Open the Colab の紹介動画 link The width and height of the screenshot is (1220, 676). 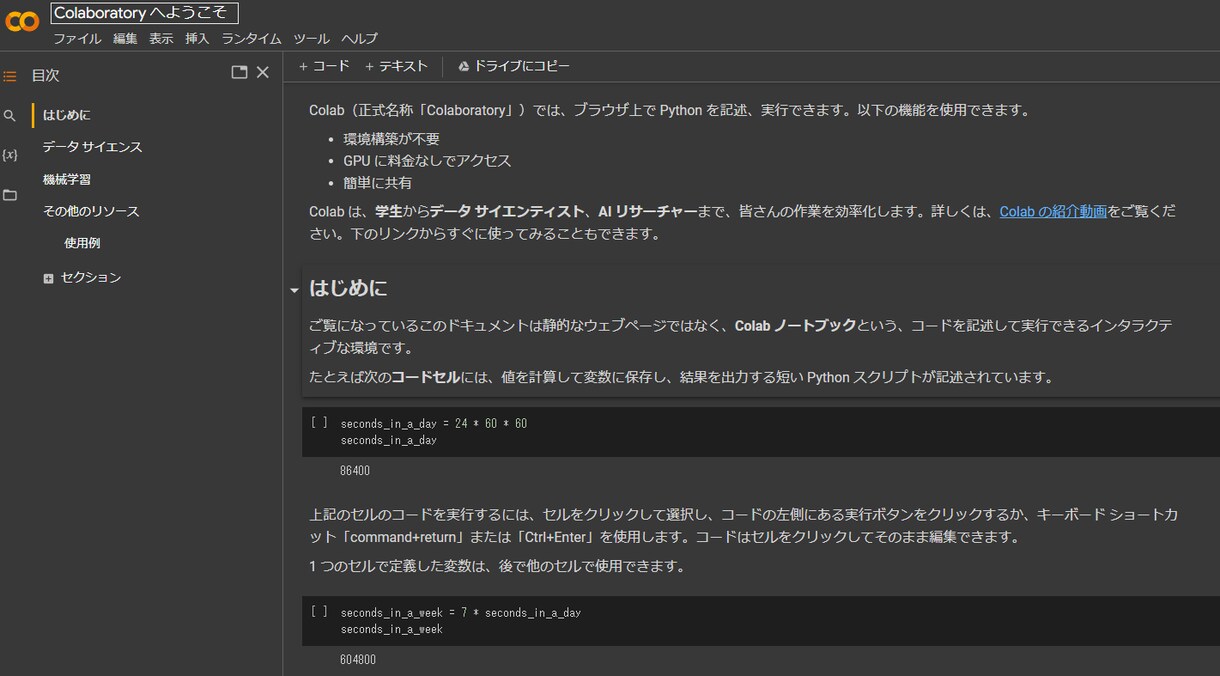[1053, 212]
